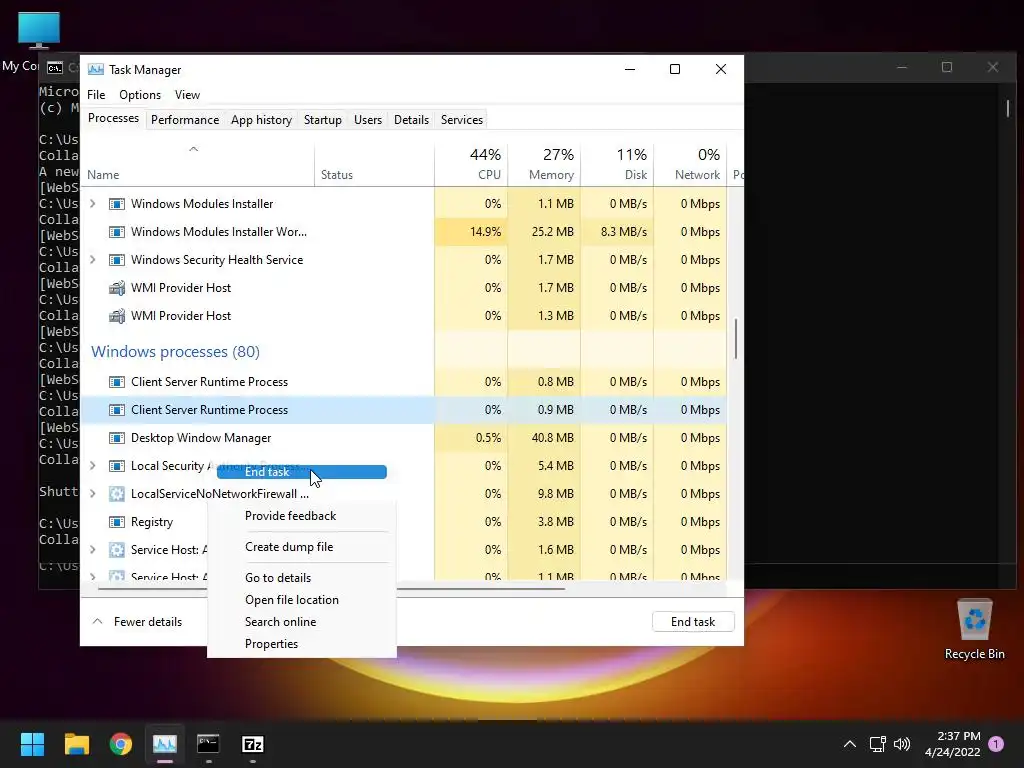Image resolution: width=1024 pixels, height=768 pixels.
Task: Open File Explorer from the taskbar
Action: 76,744
